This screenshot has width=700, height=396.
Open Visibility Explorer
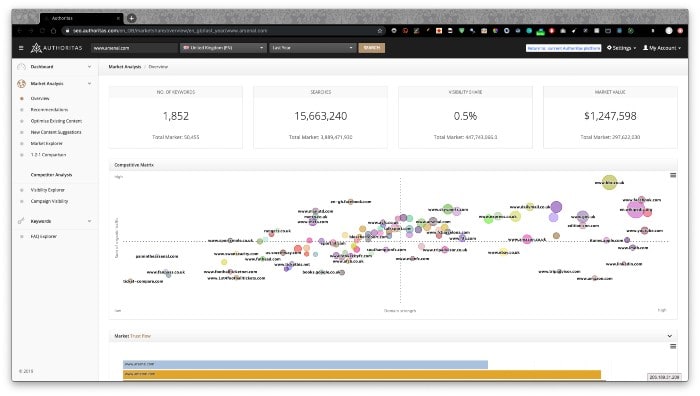[47, 190]
